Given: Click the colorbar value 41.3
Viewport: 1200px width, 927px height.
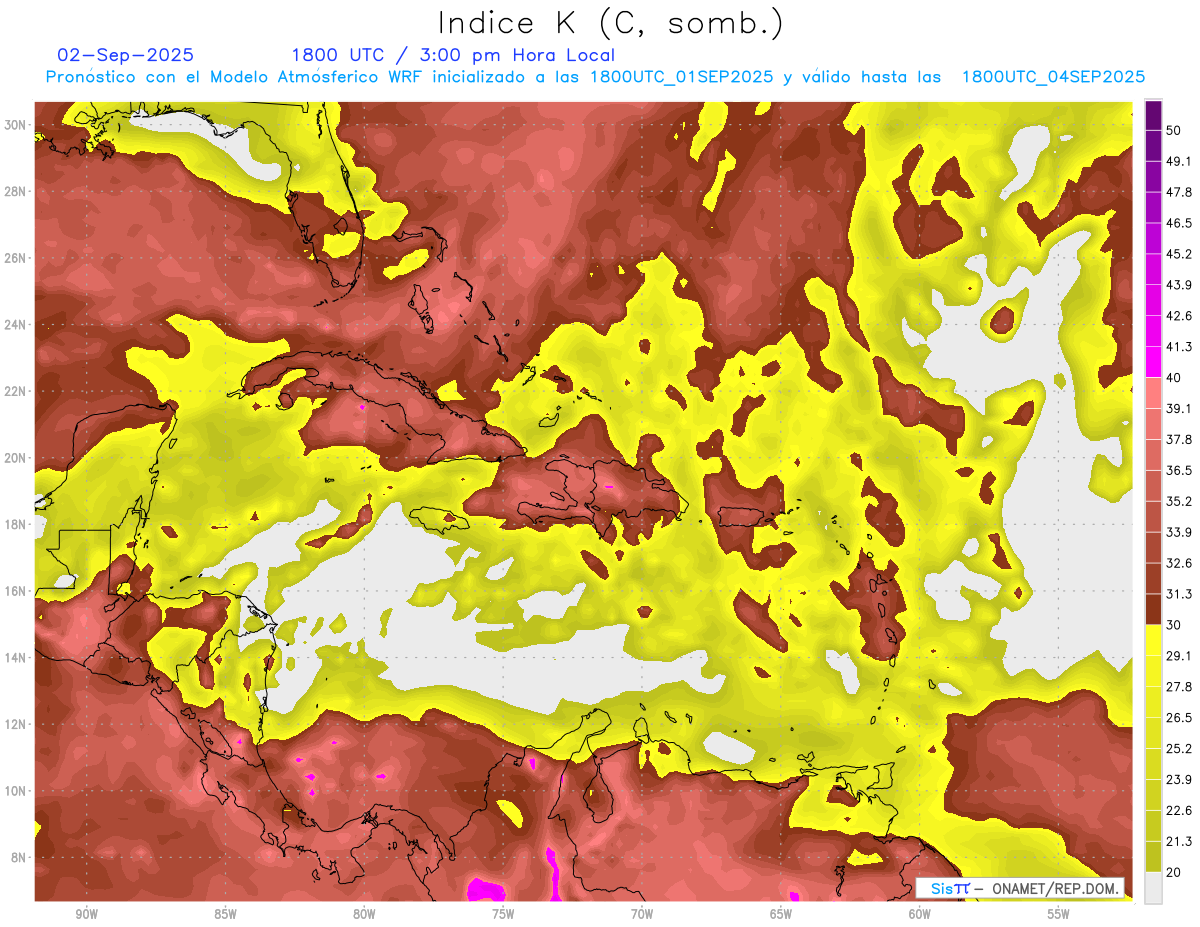Looking at the screenshot, I should pyautogui.click(x=1178, y=347).
